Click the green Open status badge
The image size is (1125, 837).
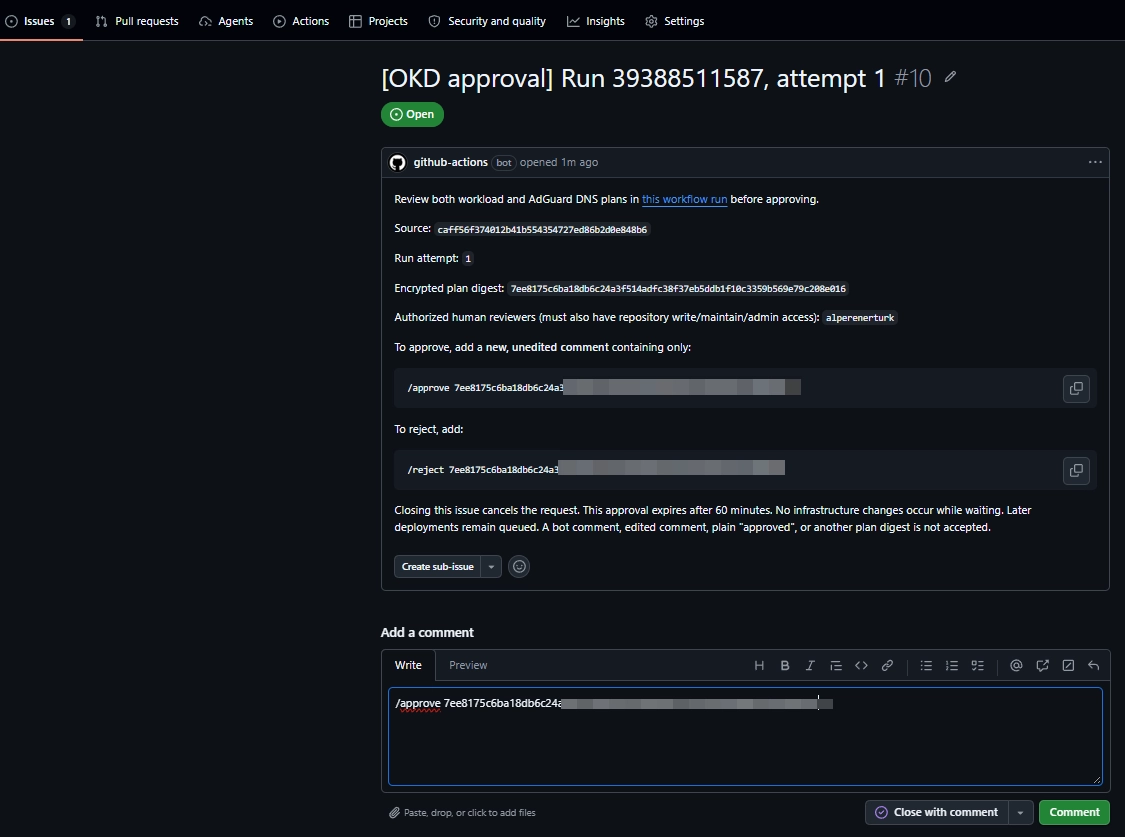coord(413,114)
